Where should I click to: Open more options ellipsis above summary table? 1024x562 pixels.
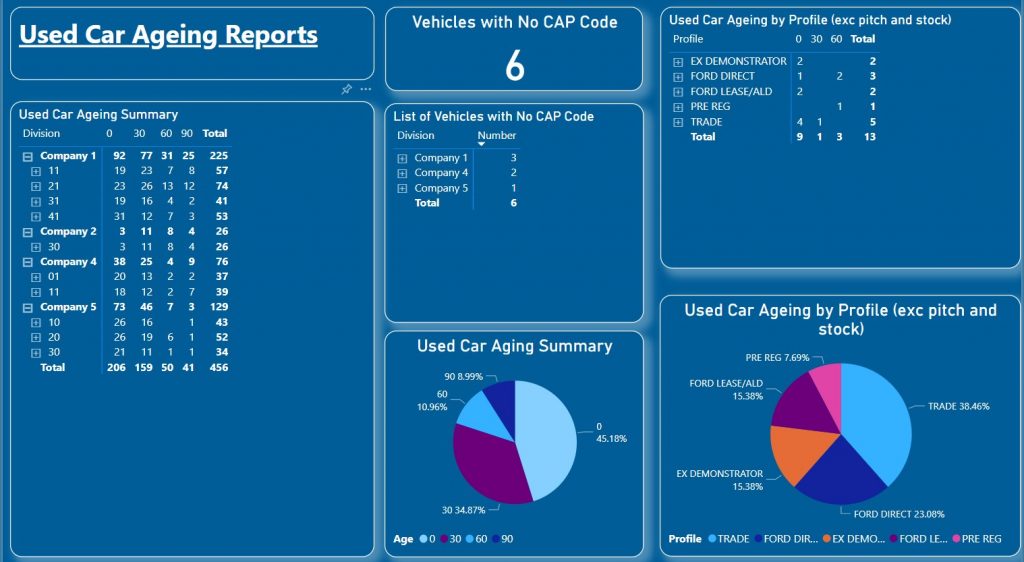[366, 89]
